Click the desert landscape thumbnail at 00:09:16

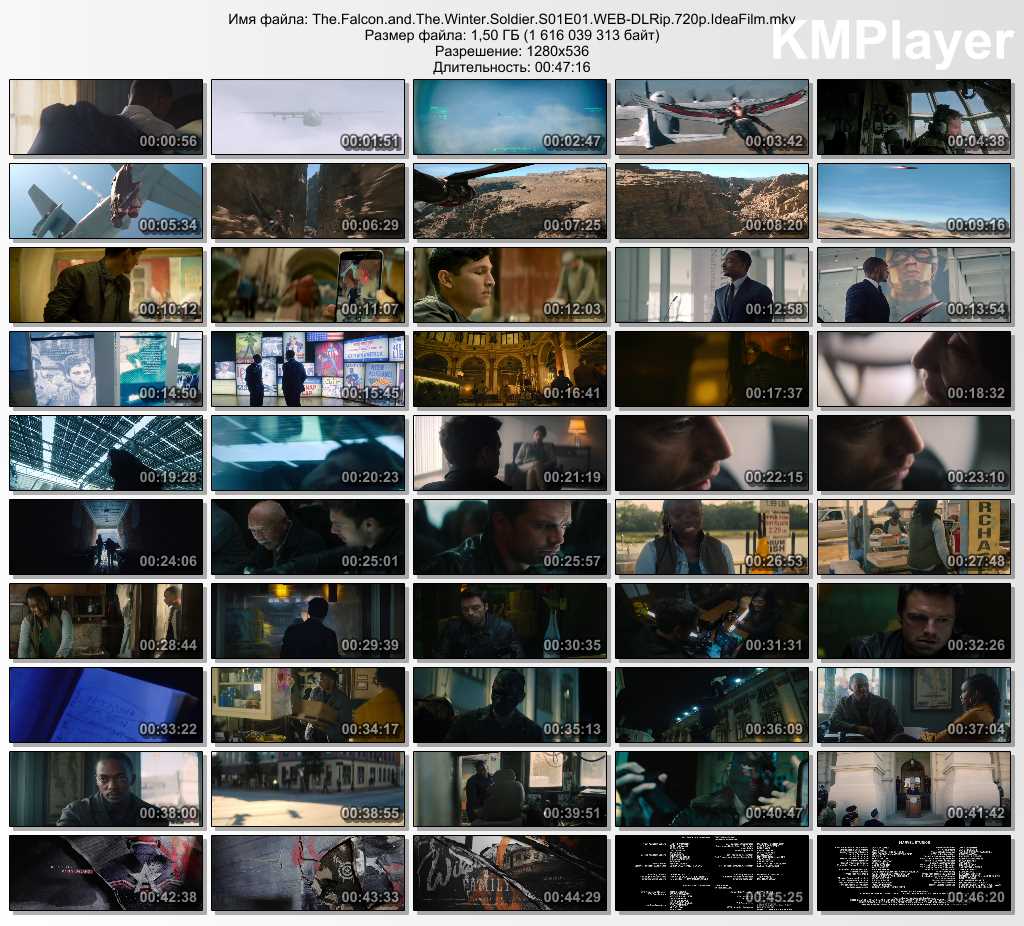[914, 201]
